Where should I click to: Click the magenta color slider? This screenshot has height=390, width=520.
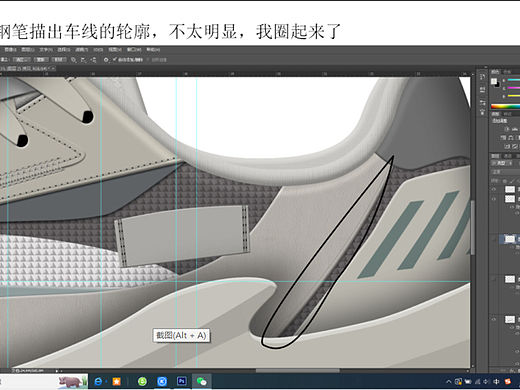point(513,88)
